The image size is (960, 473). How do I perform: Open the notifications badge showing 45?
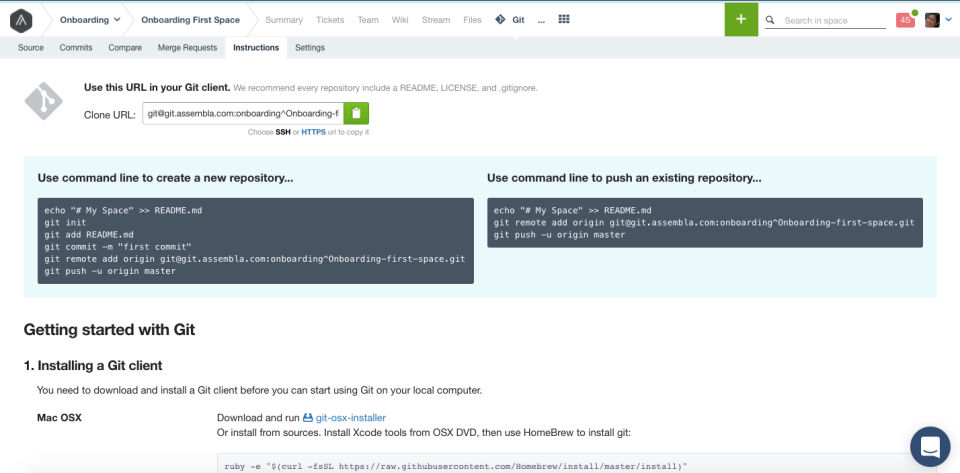[905, 20]
